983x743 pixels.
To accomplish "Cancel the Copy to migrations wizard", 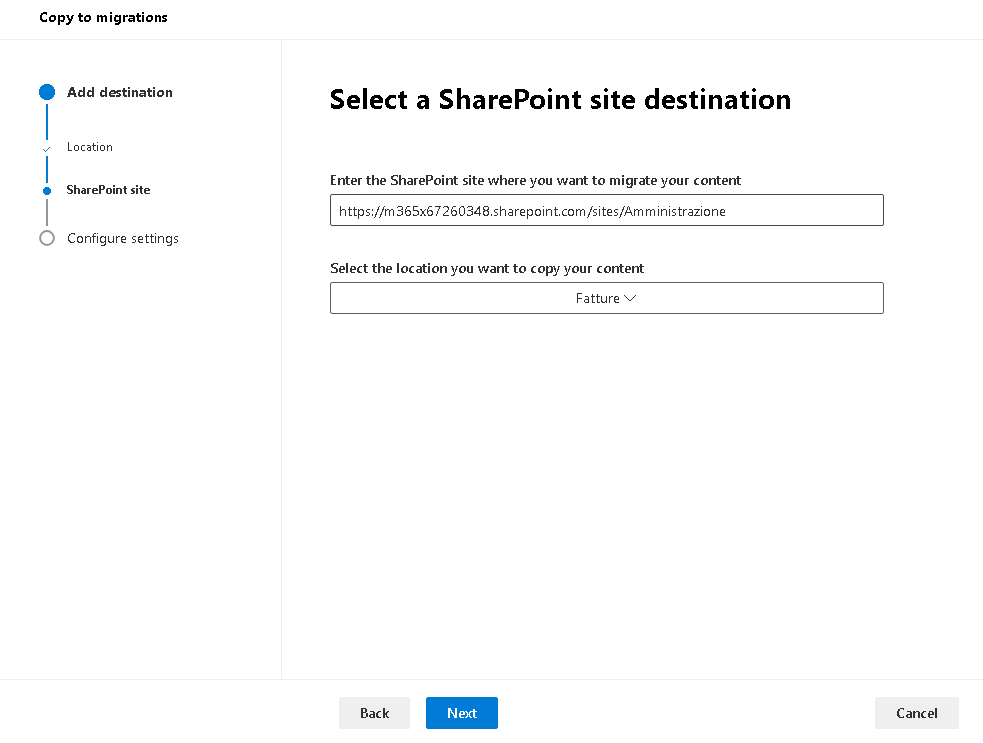I will 917,713.
